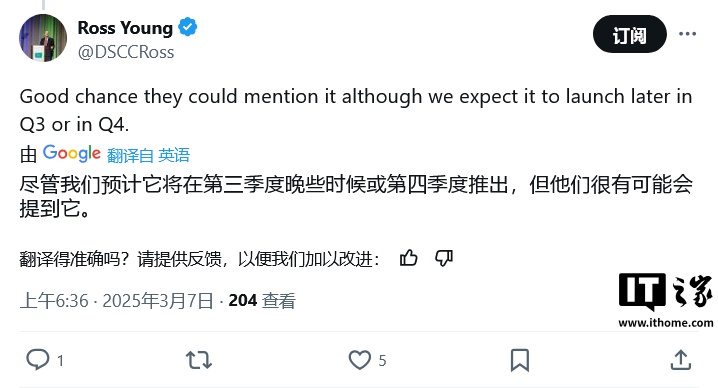718x388 pixels.
Task: Share the tweet via upload arrow icon
Action: click(x=680, y=360)
